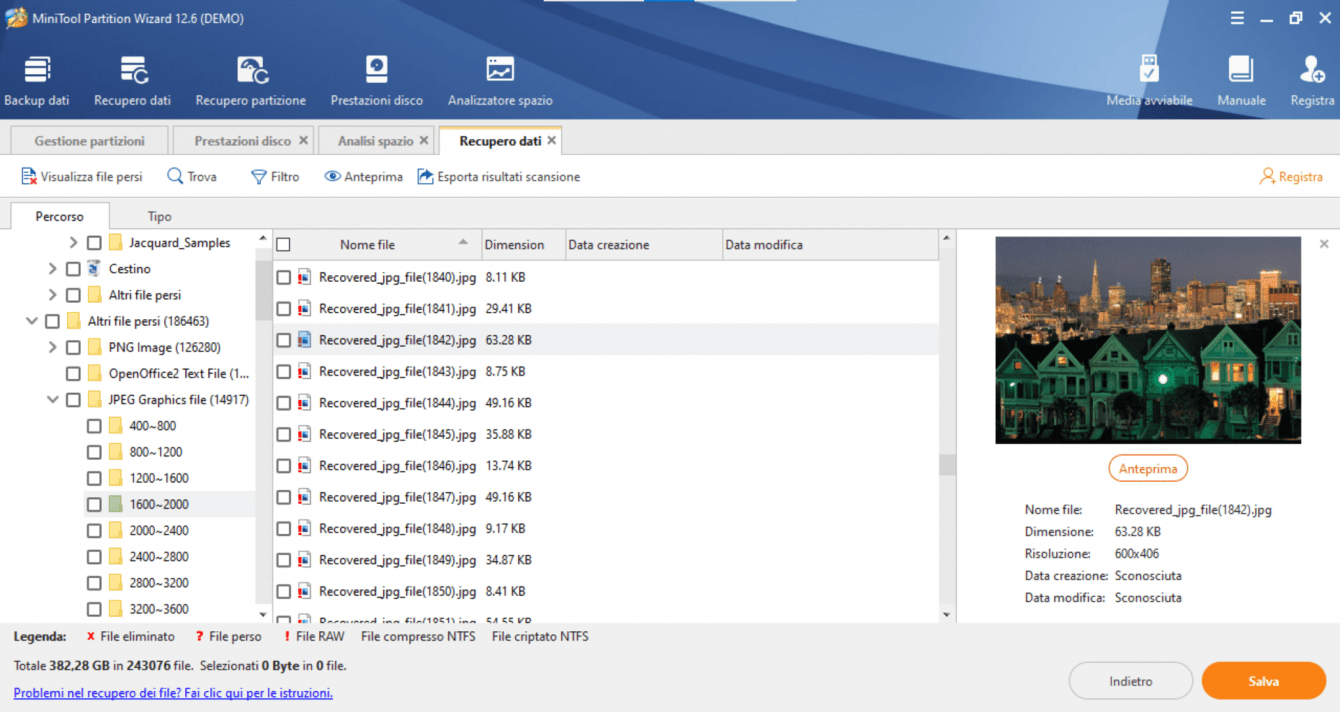The image size is (1340, 712).
Task: Click Esporta risultati scansione
Action: pyautogui.click(x=498, y=177)
